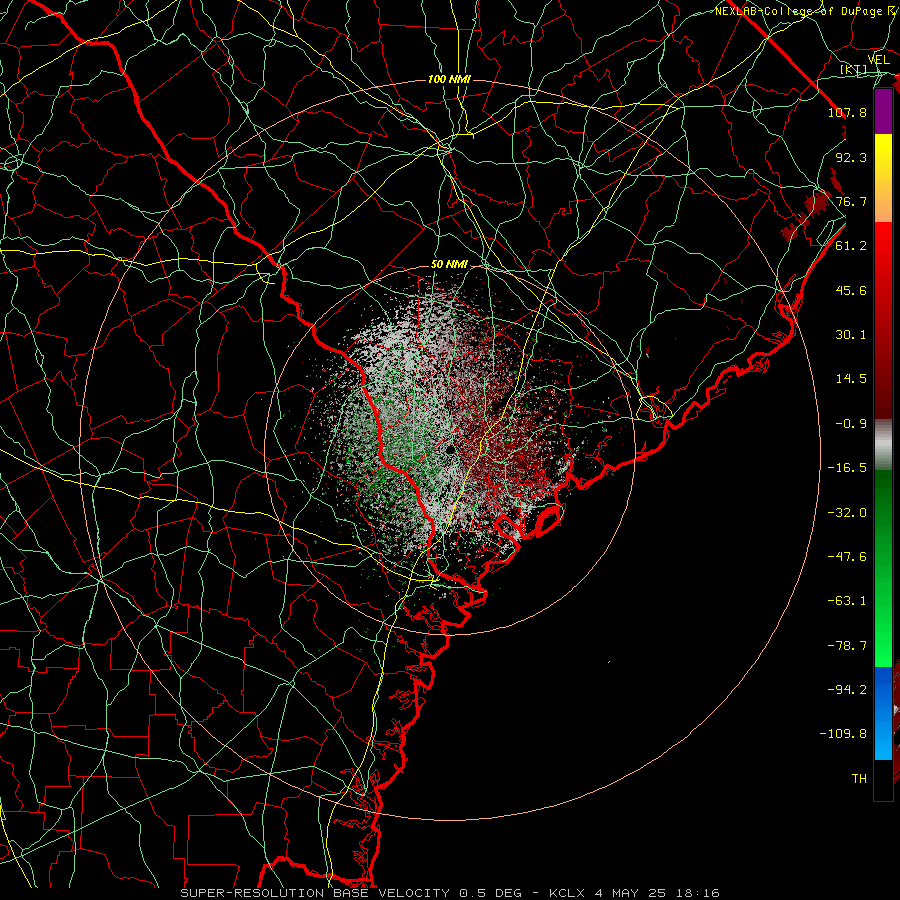Click the 45.6 legend value

point(851,290)
